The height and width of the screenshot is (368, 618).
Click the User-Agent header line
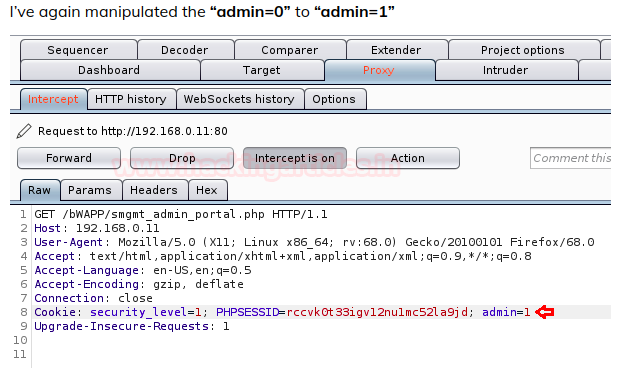point(314,242)
